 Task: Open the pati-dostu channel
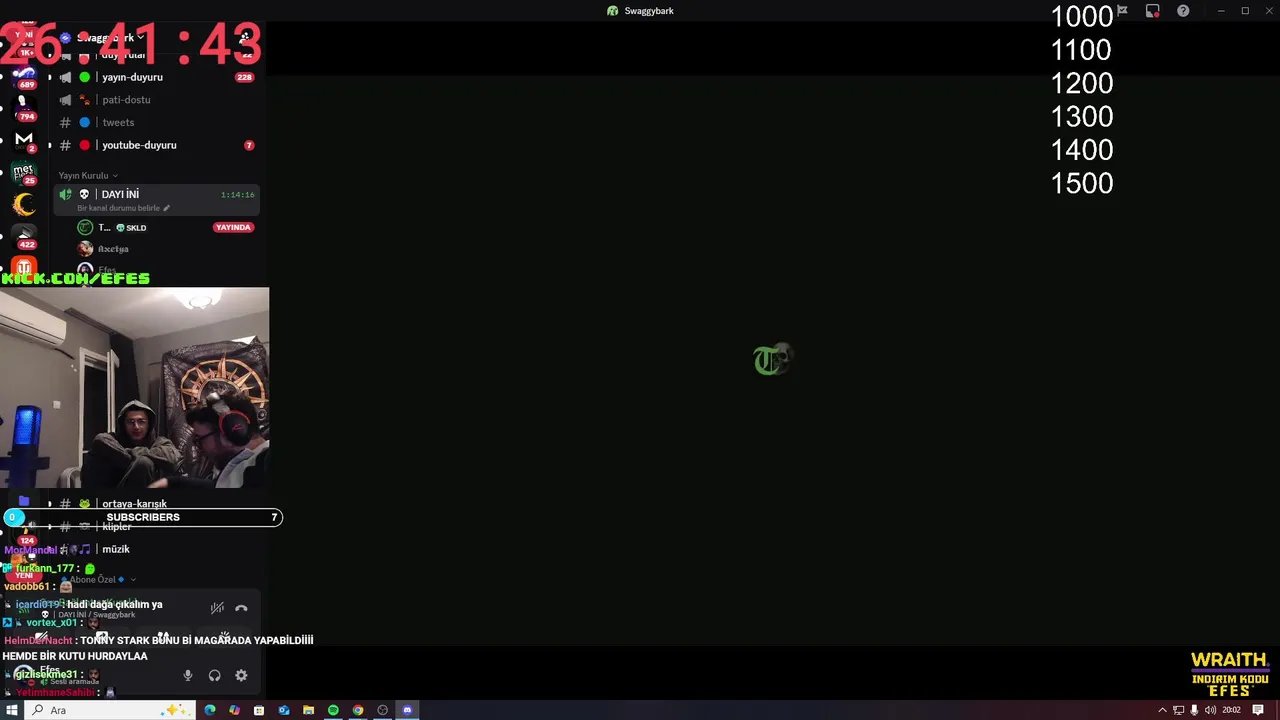tap(155, 100)
